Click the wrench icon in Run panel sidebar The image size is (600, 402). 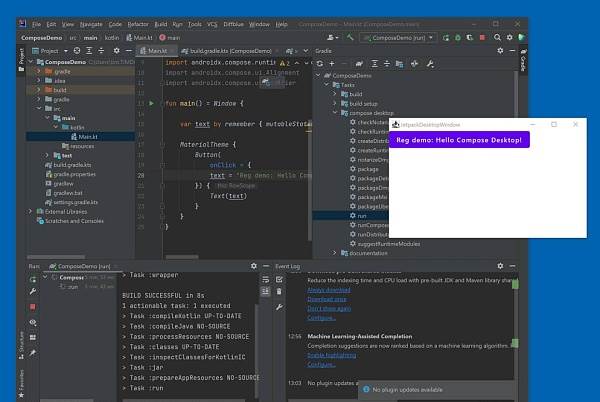33,292
